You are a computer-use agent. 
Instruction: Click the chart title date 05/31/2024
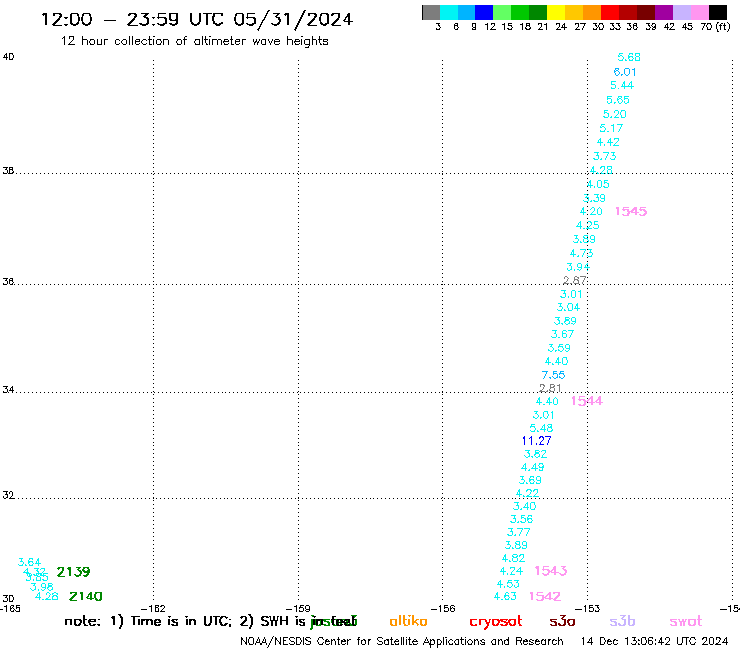(293, 20)
